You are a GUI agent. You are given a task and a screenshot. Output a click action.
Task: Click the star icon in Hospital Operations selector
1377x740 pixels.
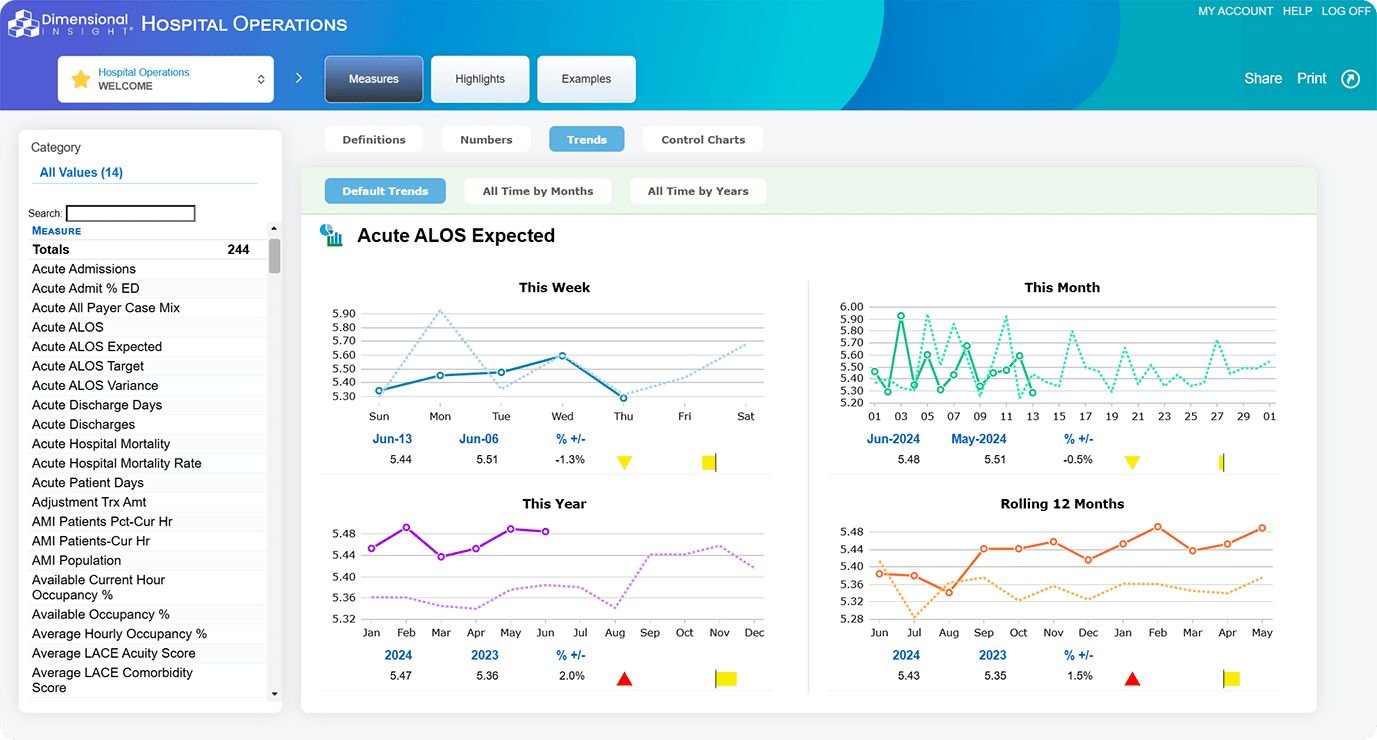81,79
